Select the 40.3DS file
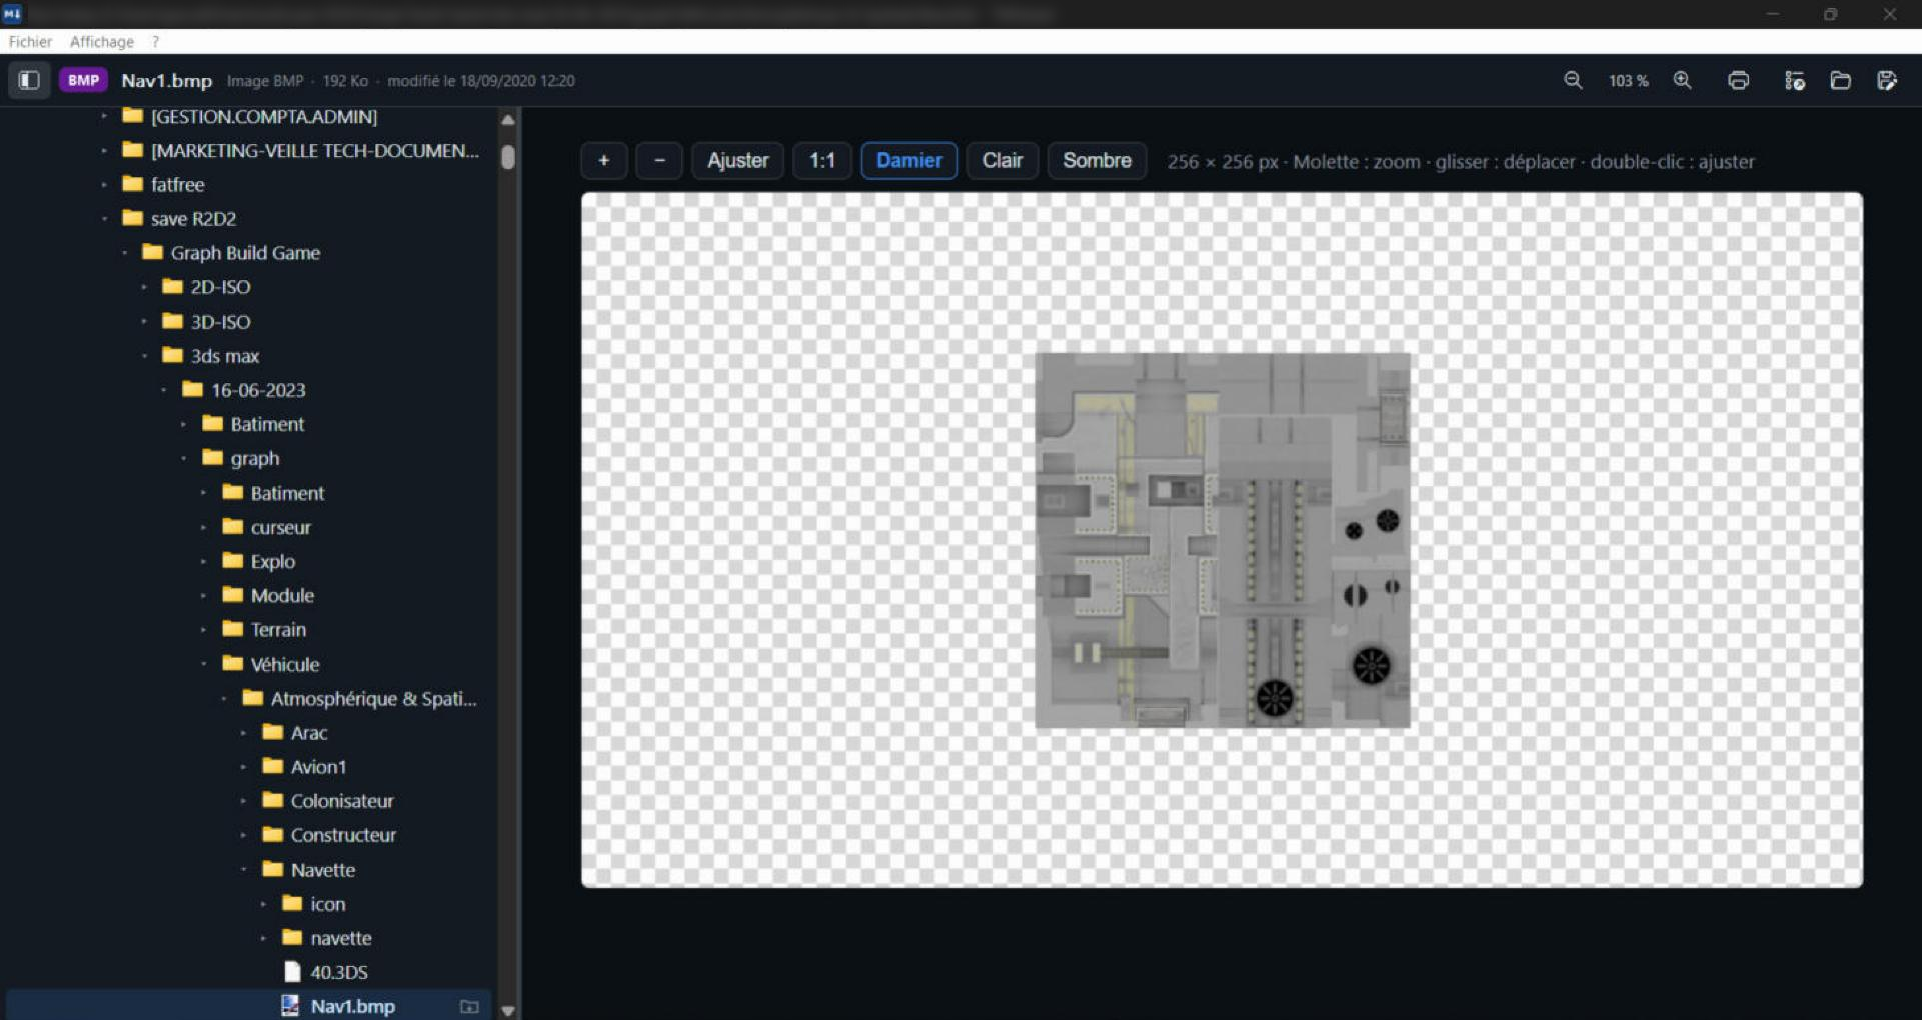 [x=338, y=971]
